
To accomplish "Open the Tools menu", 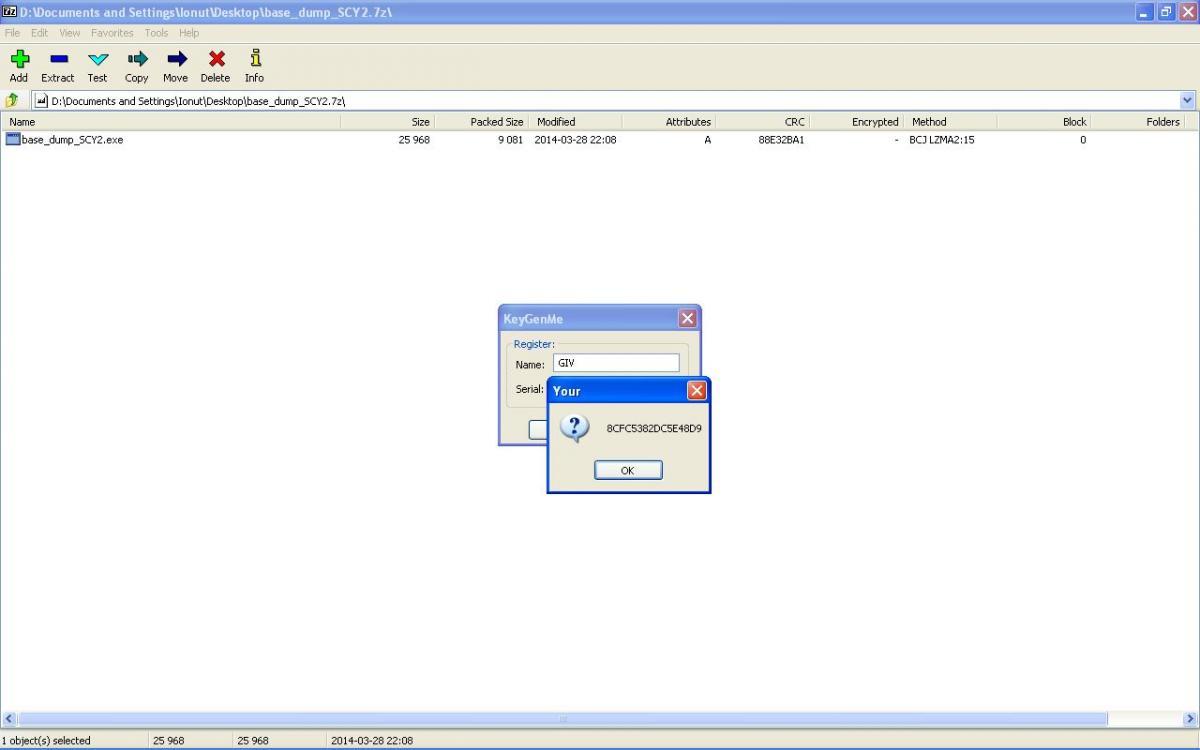I will [156, 33].
